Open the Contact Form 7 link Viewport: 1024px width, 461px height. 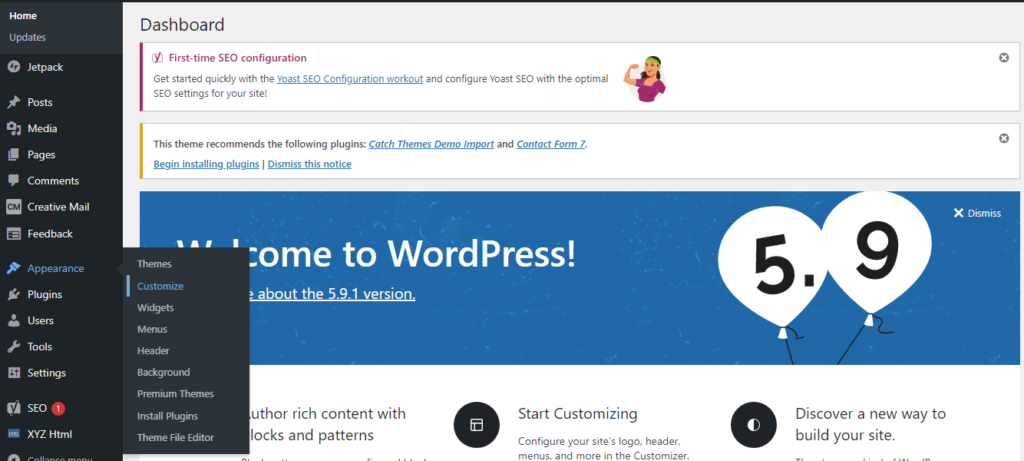(x=551, y=144)
